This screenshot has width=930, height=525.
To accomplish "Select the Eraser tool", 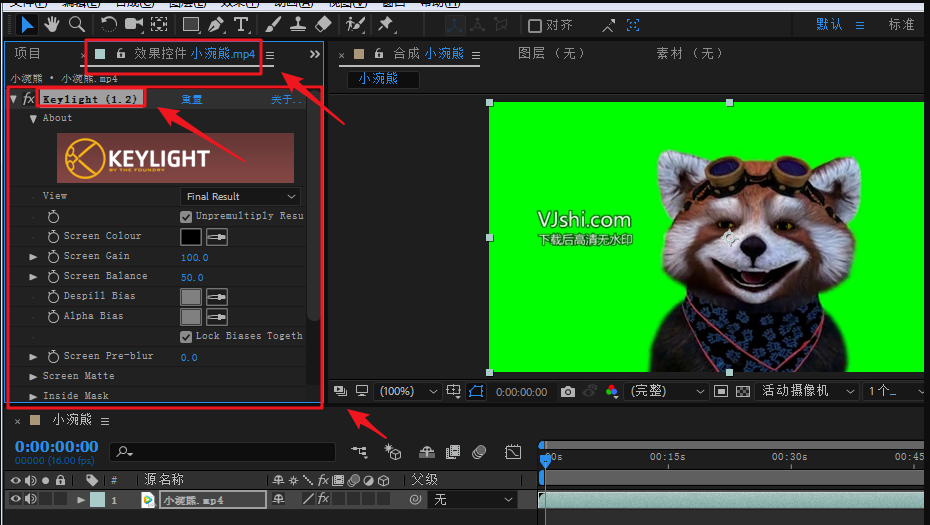I will (323, 24).
